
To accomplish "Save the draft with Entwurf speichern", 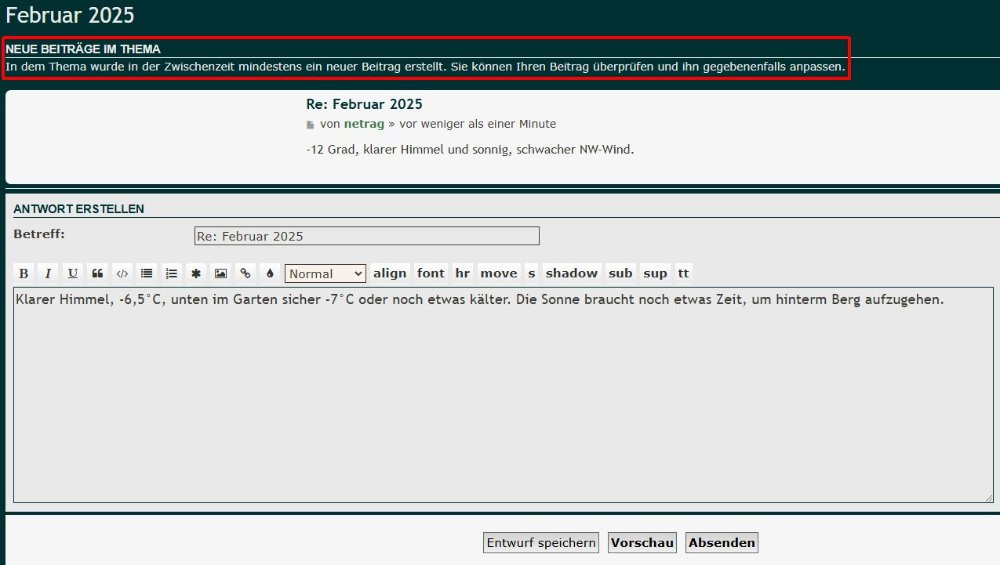I will (x=541, y=543).
